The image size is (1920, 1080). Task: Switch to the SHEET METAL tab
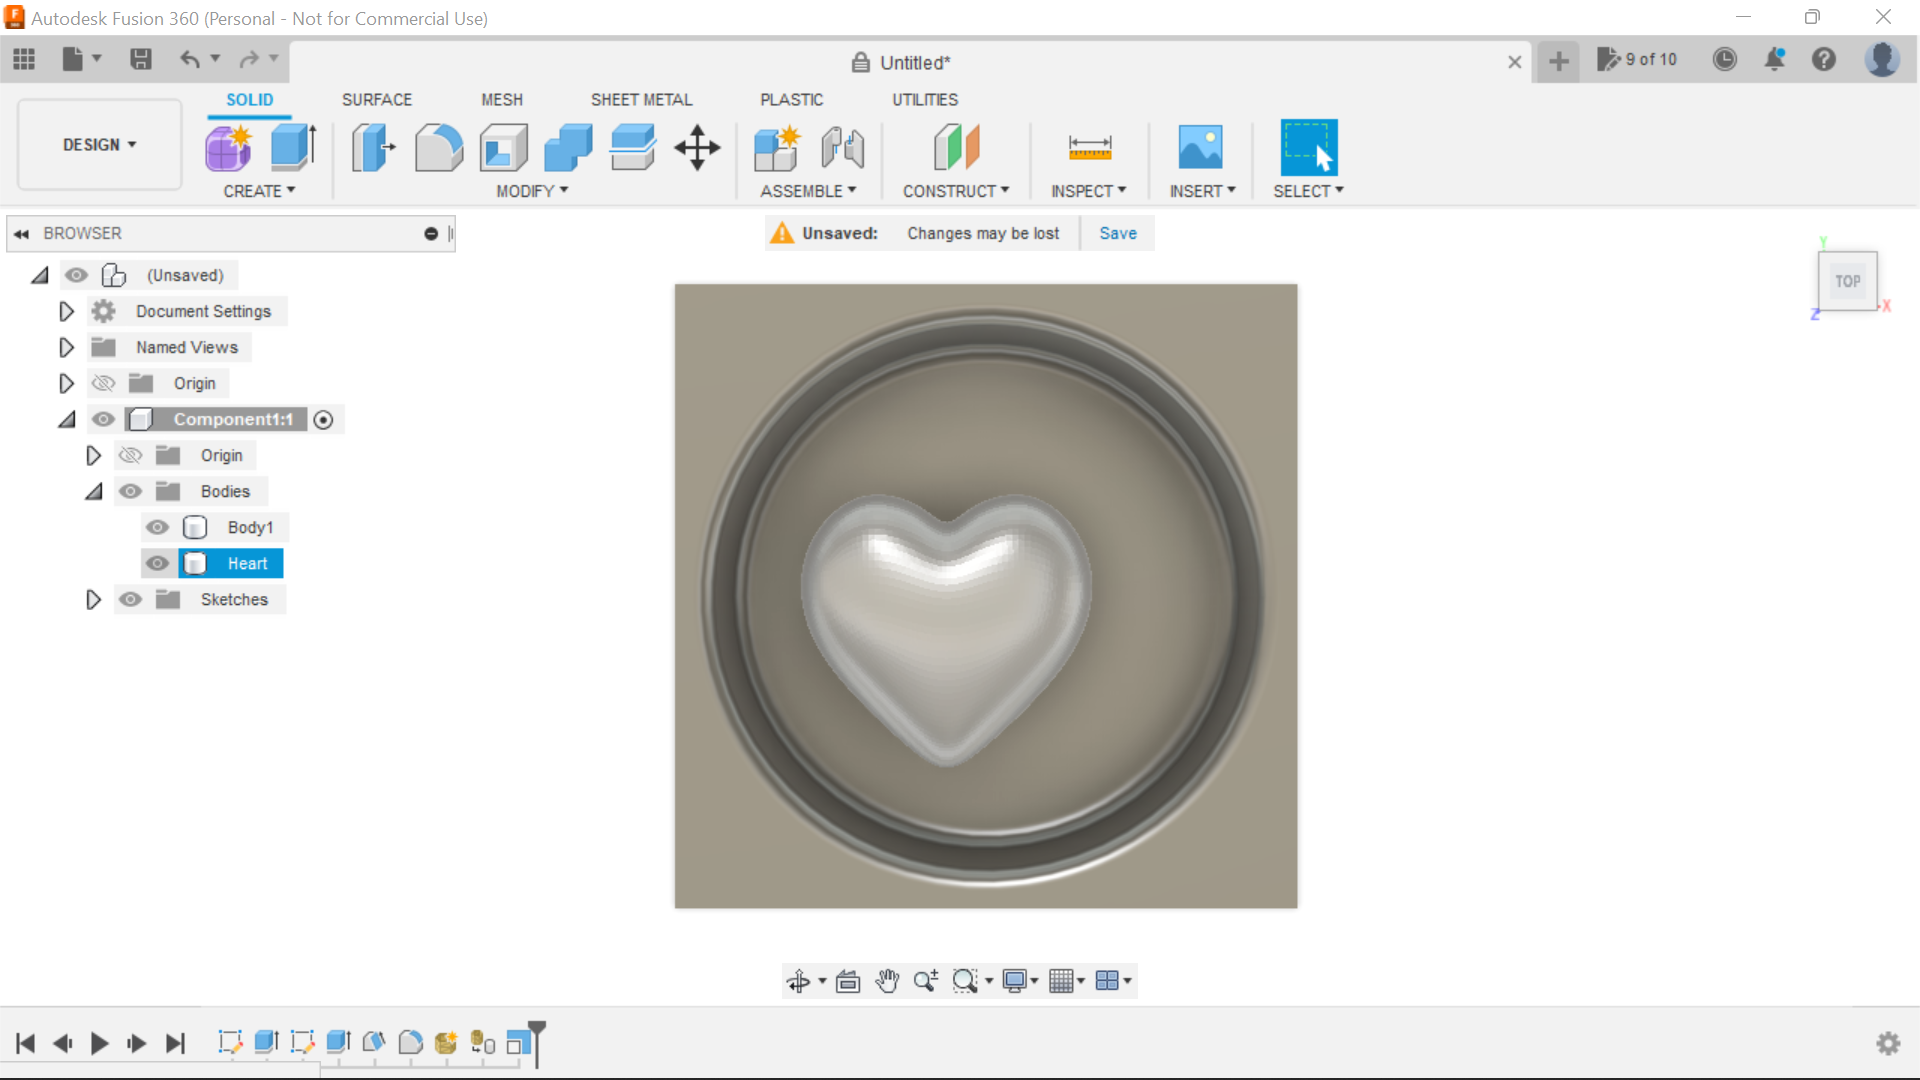pyautogui.click(x=641, y=99)
